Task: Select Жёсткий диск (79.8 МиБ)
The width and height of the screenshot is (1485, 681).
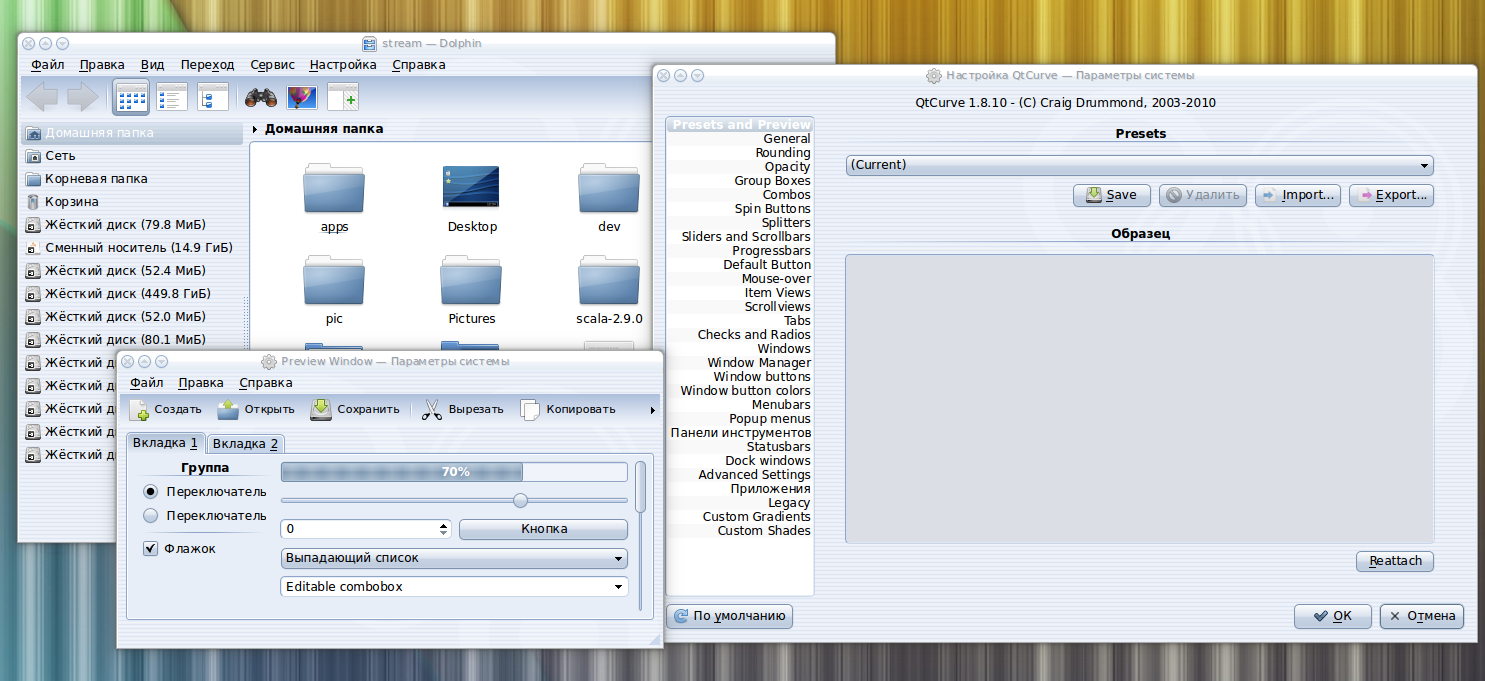Action: [131, 225]
